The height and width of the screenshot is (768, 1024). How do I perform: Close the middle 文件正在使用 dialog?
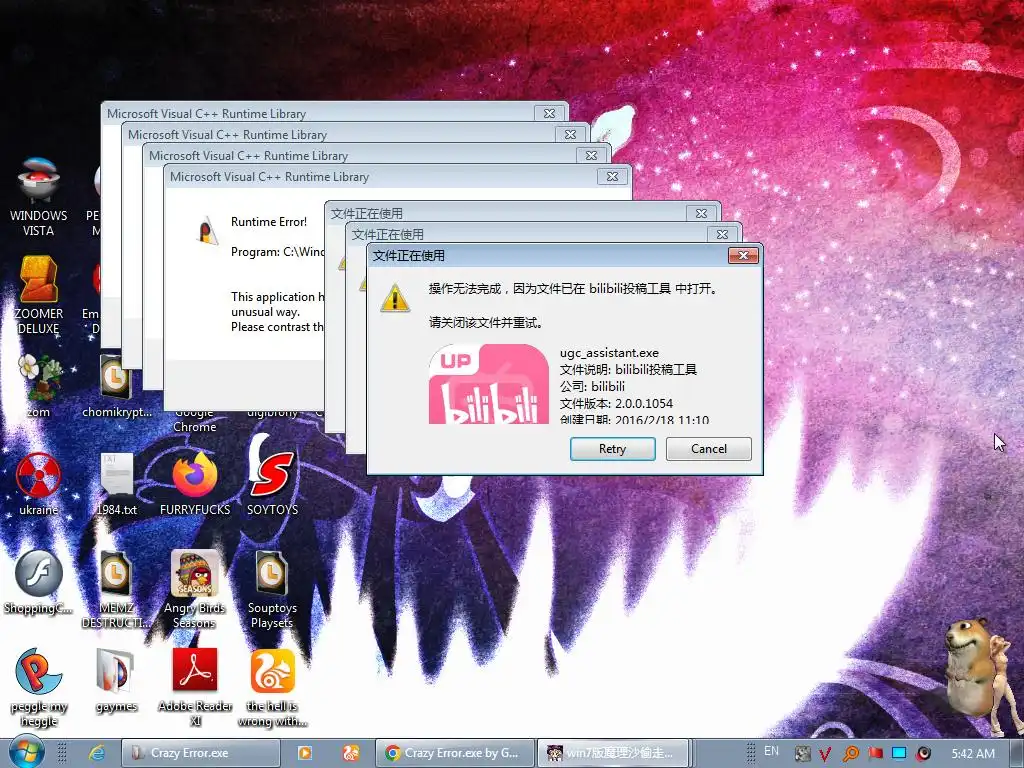[722, 234]
